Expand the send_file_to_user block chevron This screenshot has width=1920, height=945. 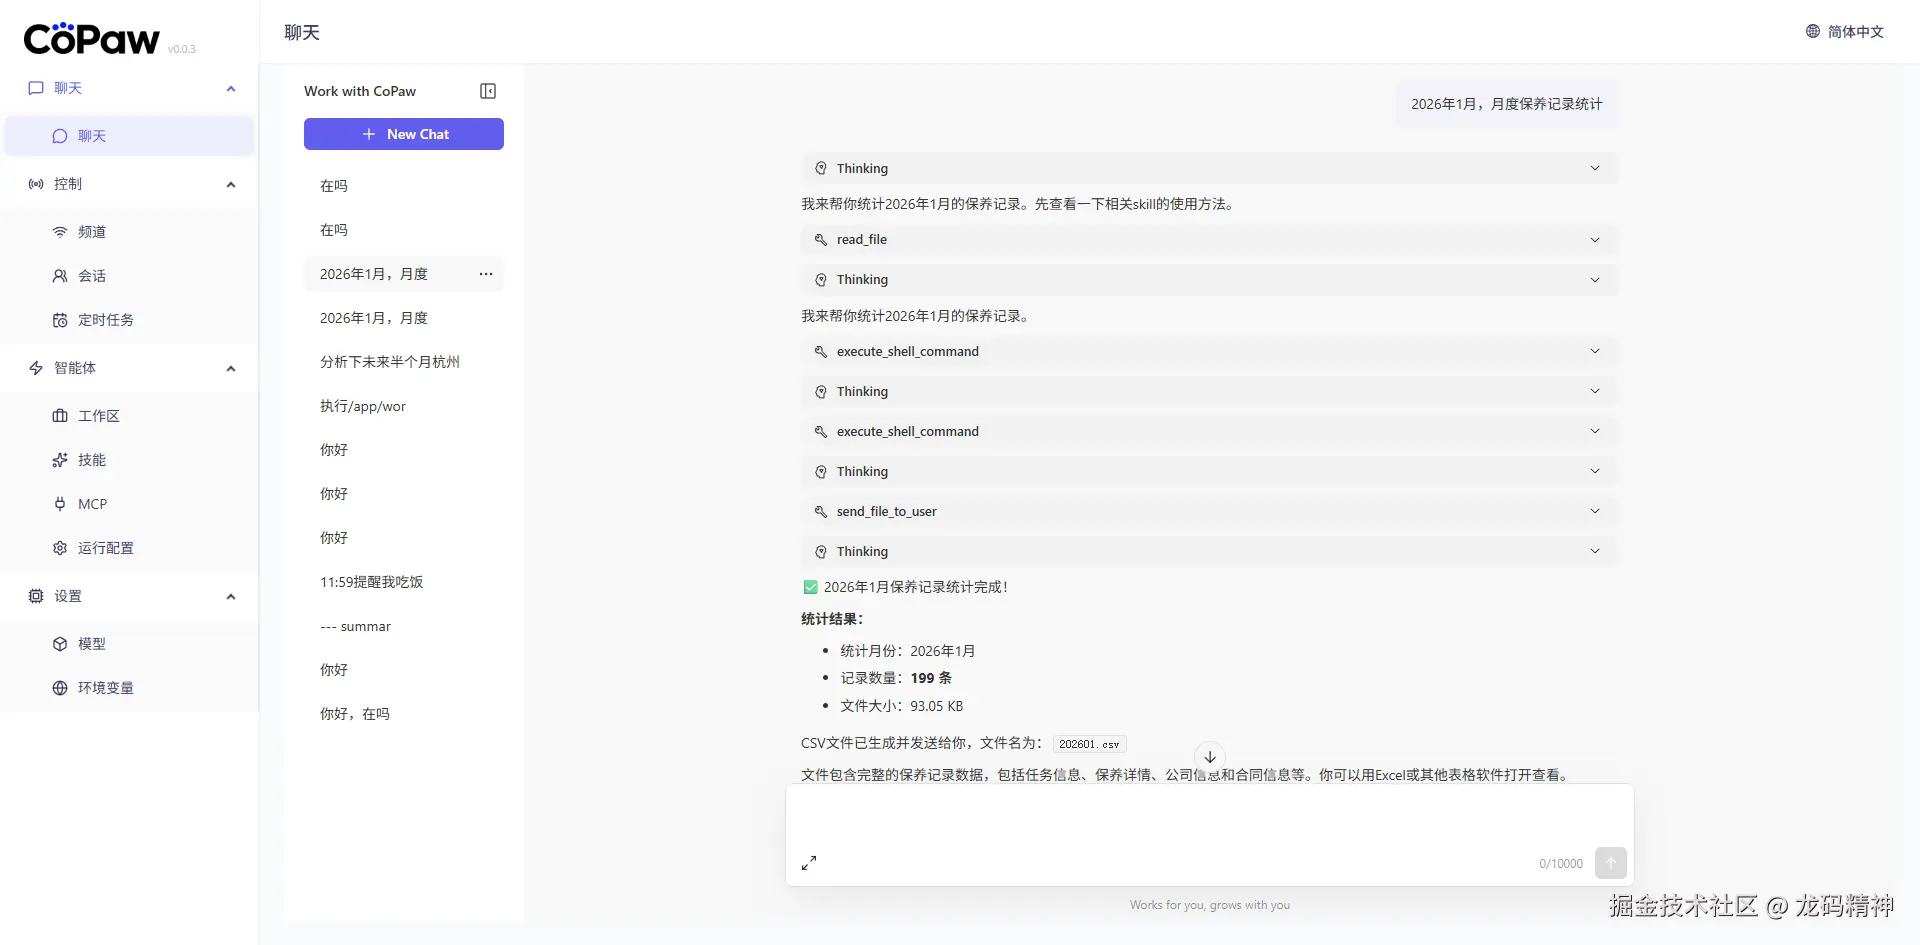(1595, 511)
